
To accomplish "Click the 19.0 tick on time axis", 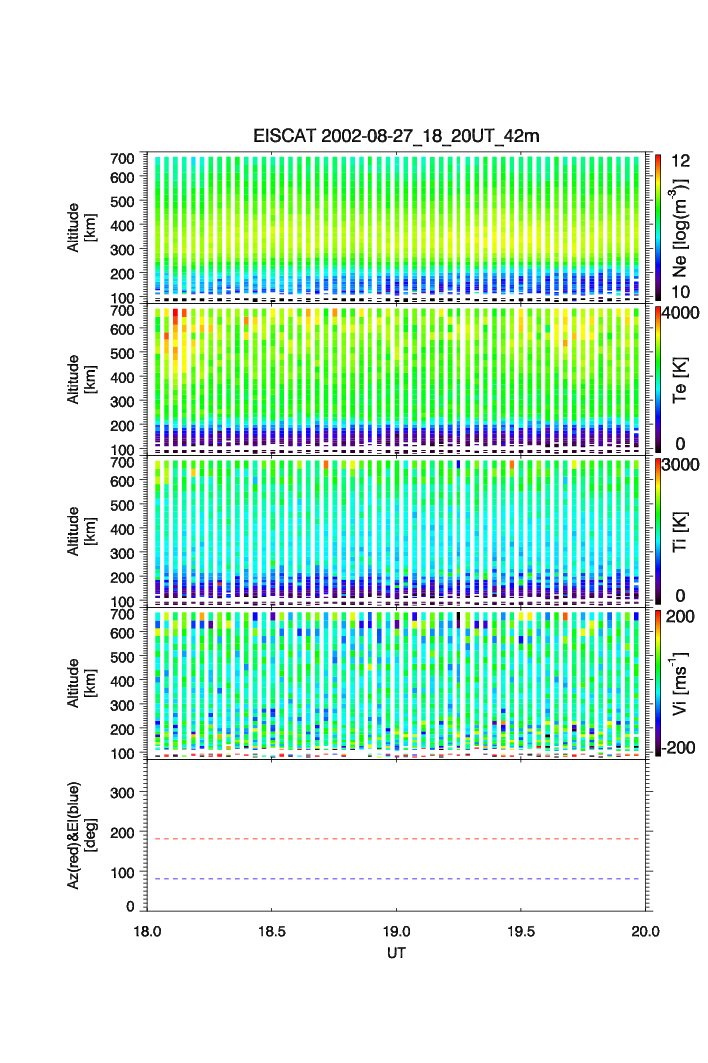I will [x=397, y=931].
